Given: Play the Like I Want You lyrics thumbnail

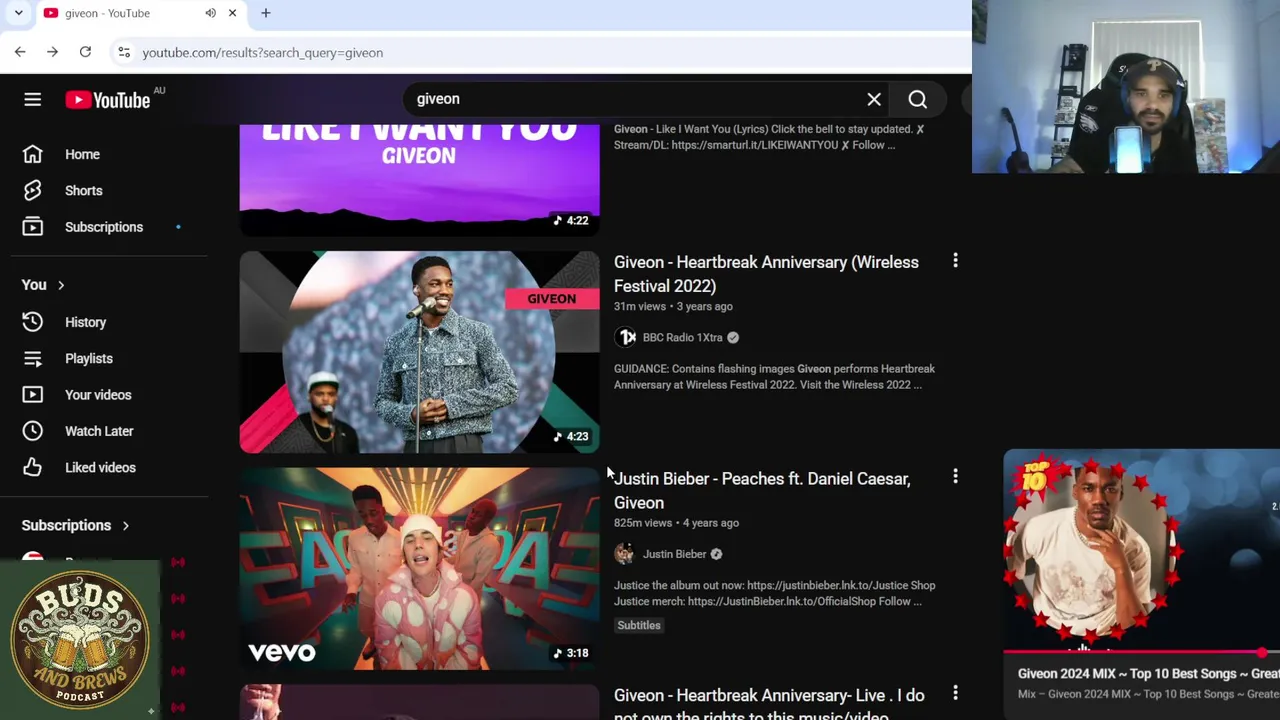Looking at the screenshot, I should [x=419, y=178].
